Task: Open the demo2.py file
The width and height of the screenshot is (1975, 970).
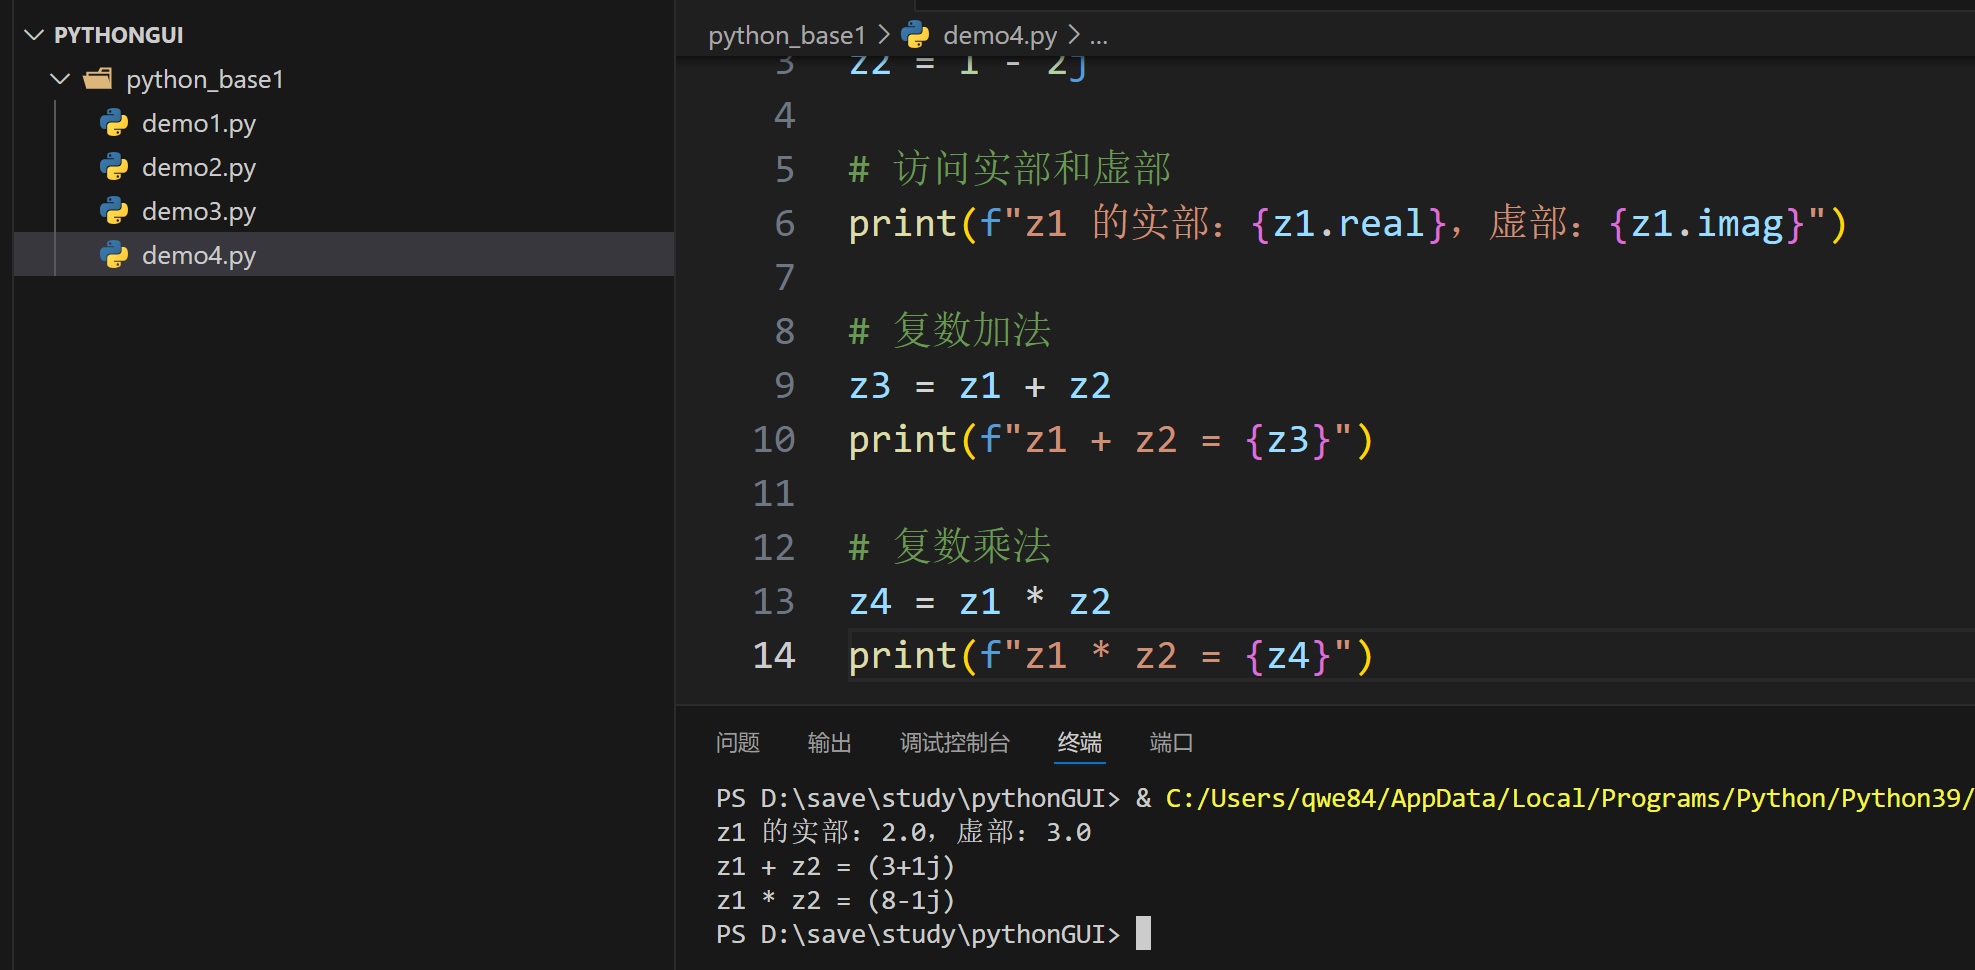Action: (x=199, y=166)
